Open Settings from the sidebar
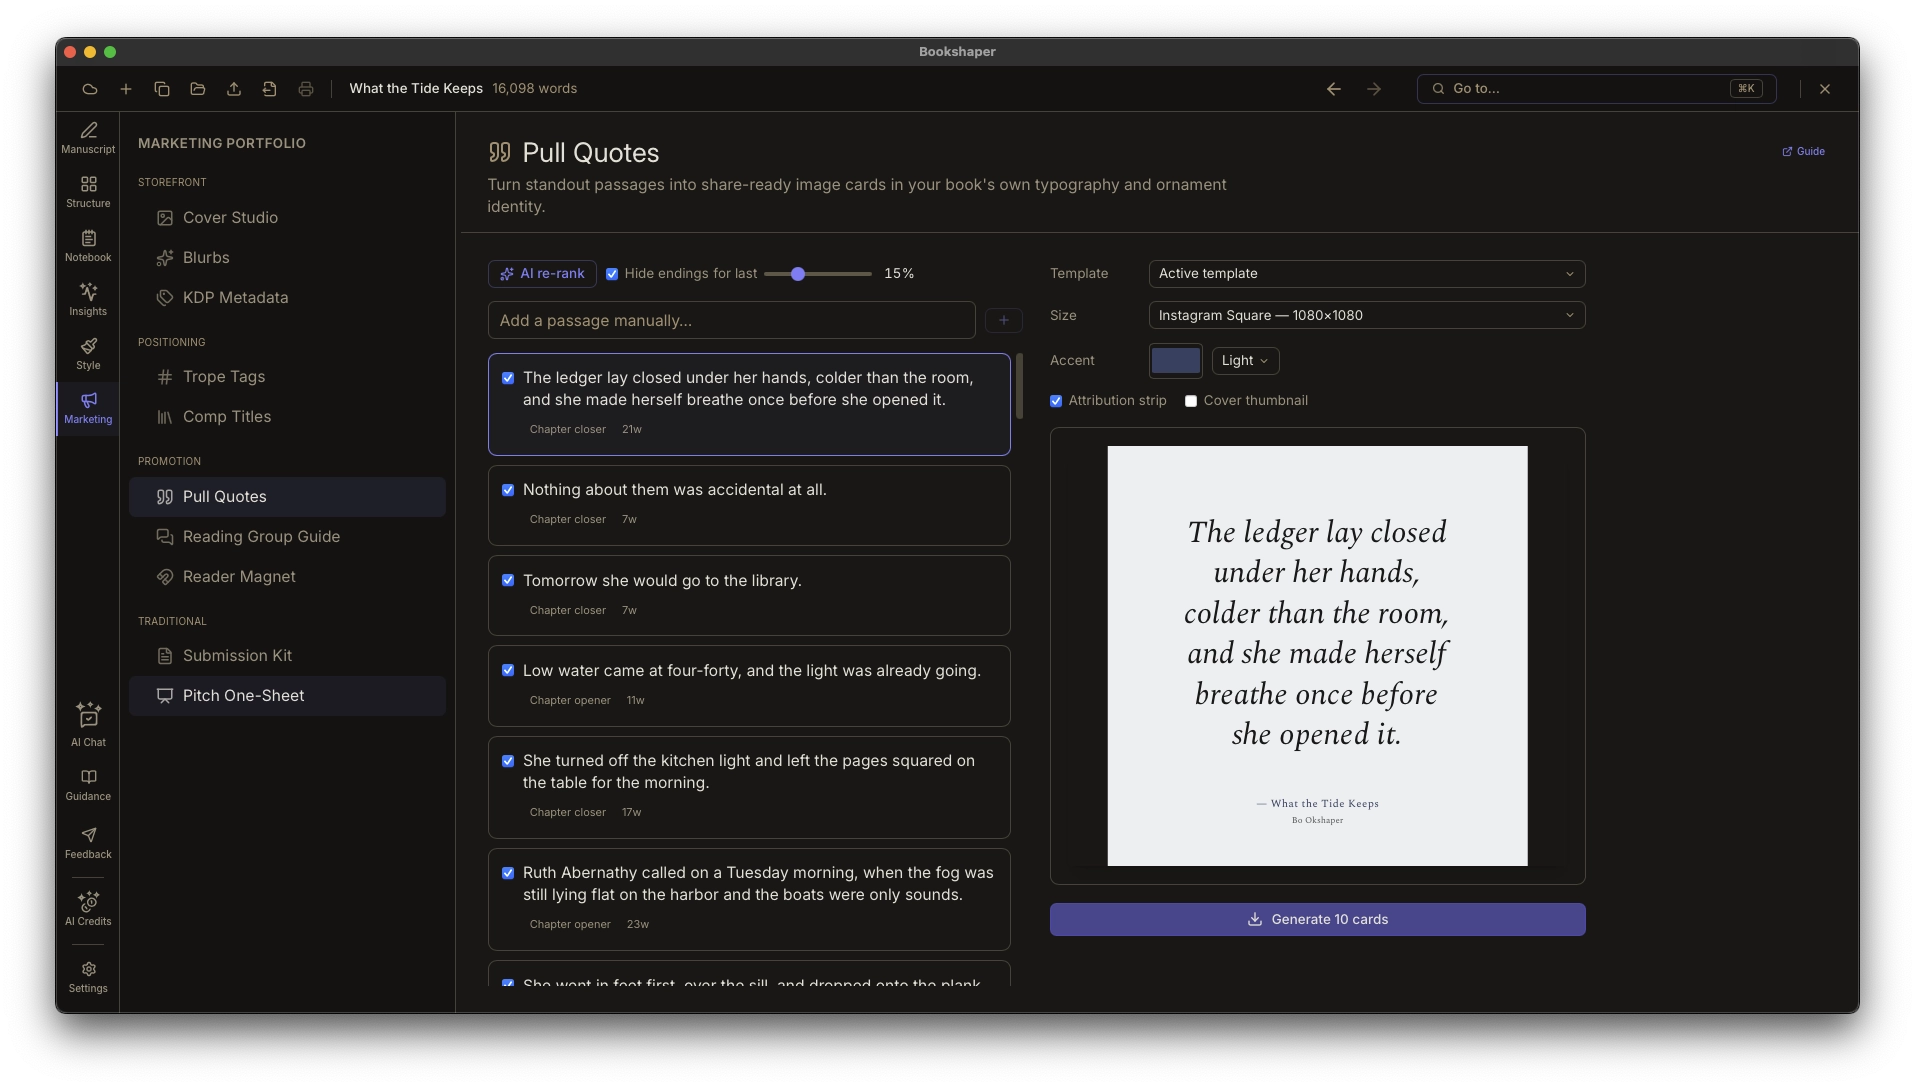This screenshot has height=1087, width=1915. [88, 977]
